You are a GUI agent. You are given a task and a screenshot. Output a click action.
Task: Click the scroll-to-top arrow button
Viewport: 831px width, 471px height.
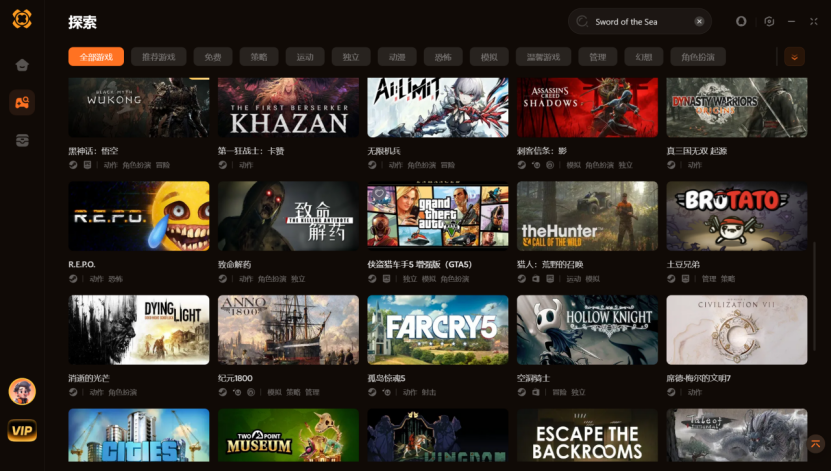(x=816, y=443)
